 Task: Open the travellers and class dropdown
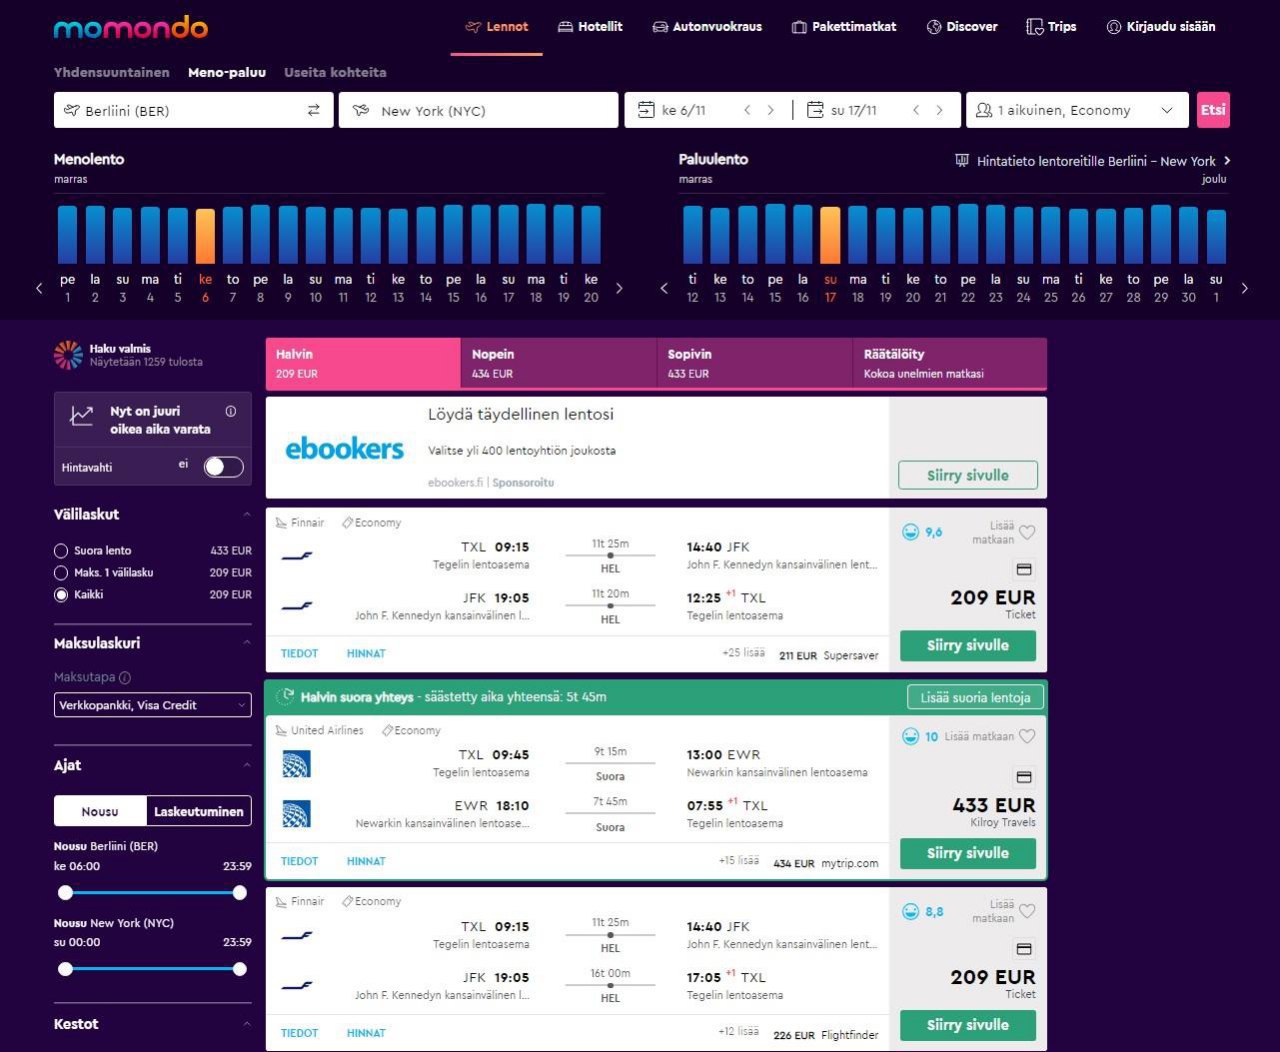1077,110
